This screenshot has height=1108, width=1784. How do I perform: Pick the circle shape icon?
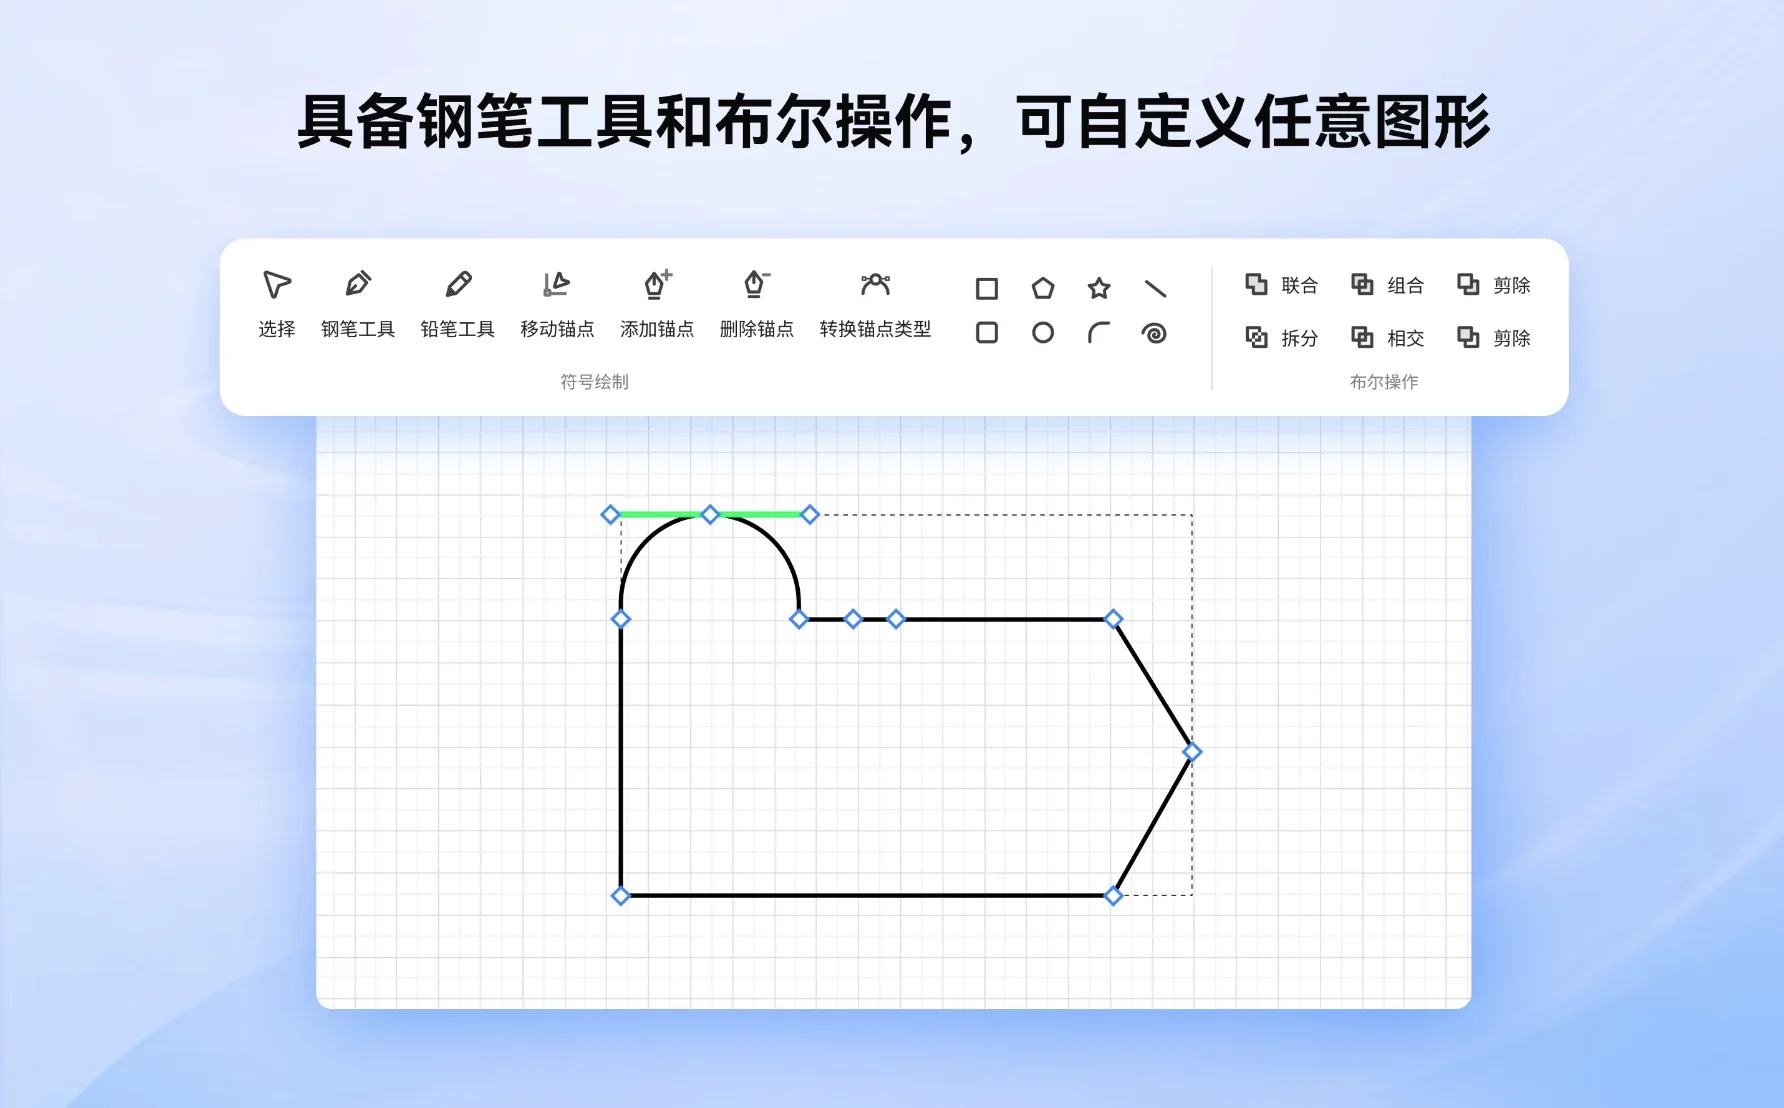(1043, 333)
